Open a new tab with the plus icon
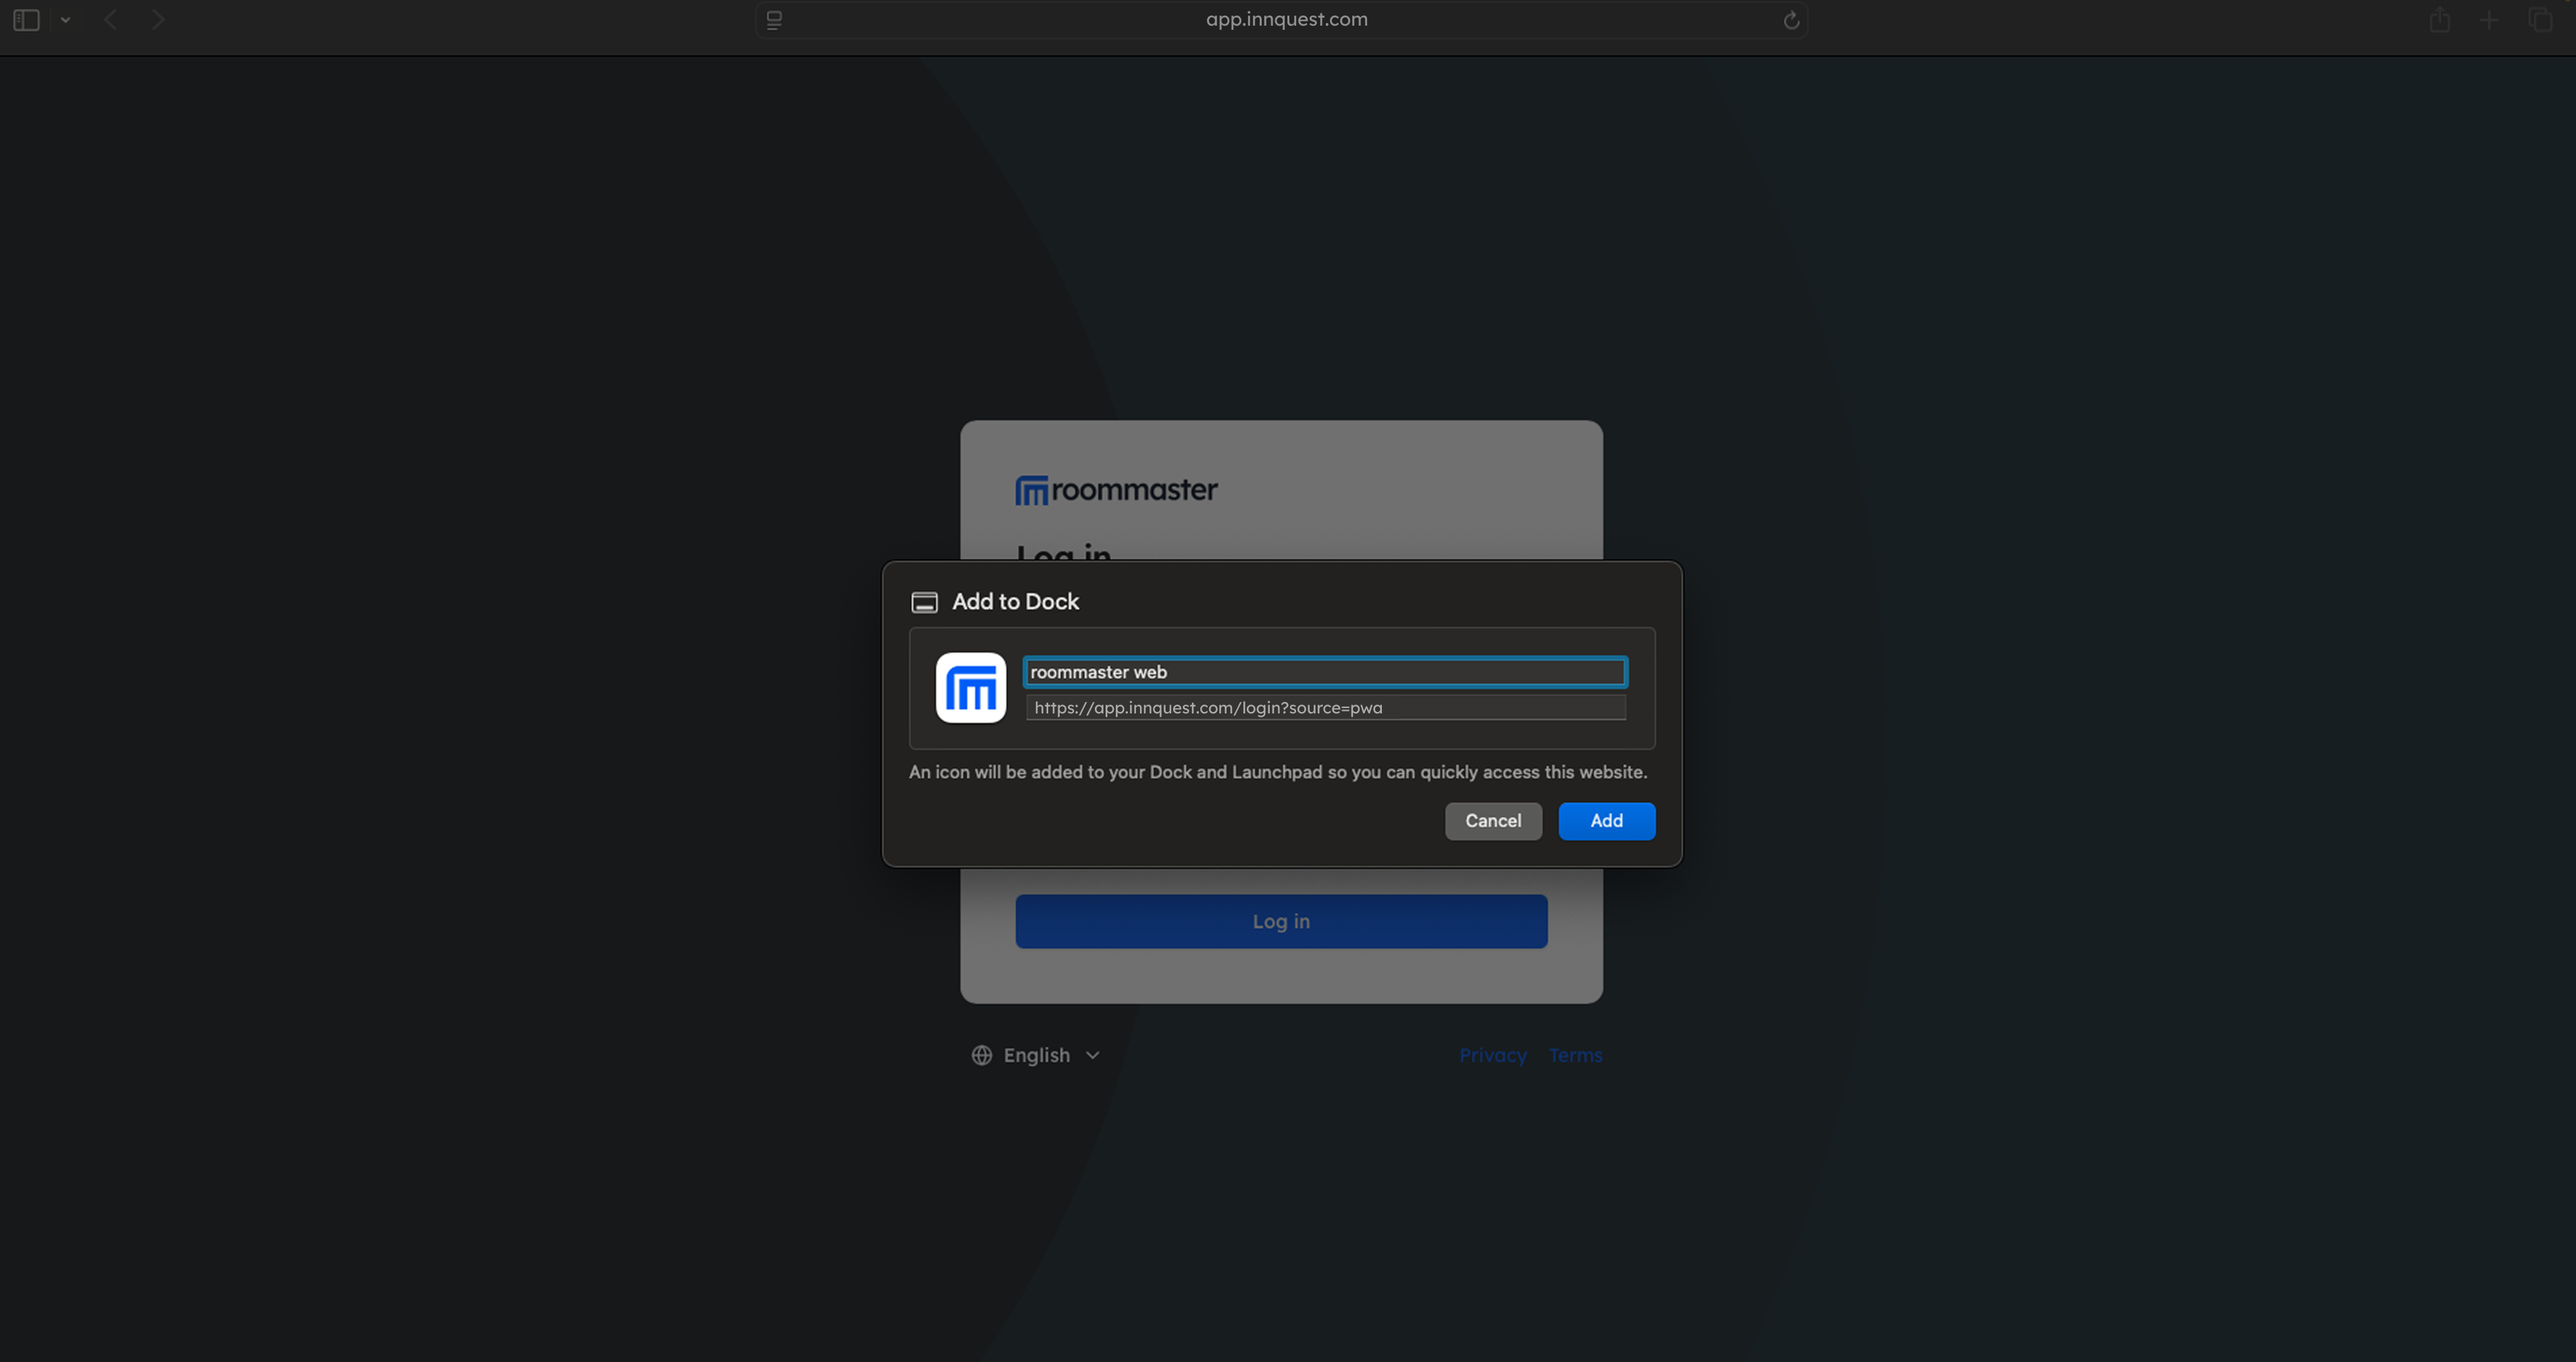2576x1362 pixels. (2490, 19)
